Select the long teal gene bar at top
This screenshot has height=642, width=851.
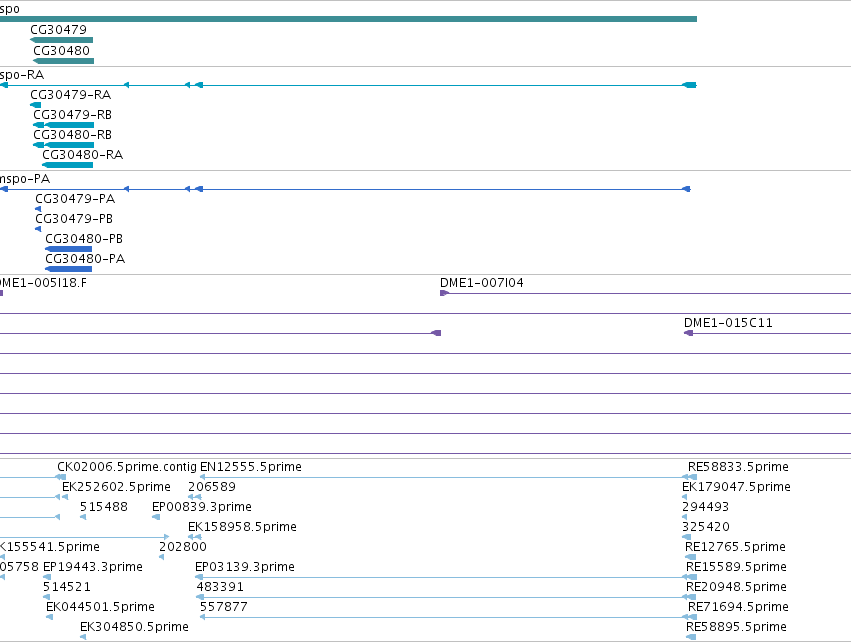point(348,19)
